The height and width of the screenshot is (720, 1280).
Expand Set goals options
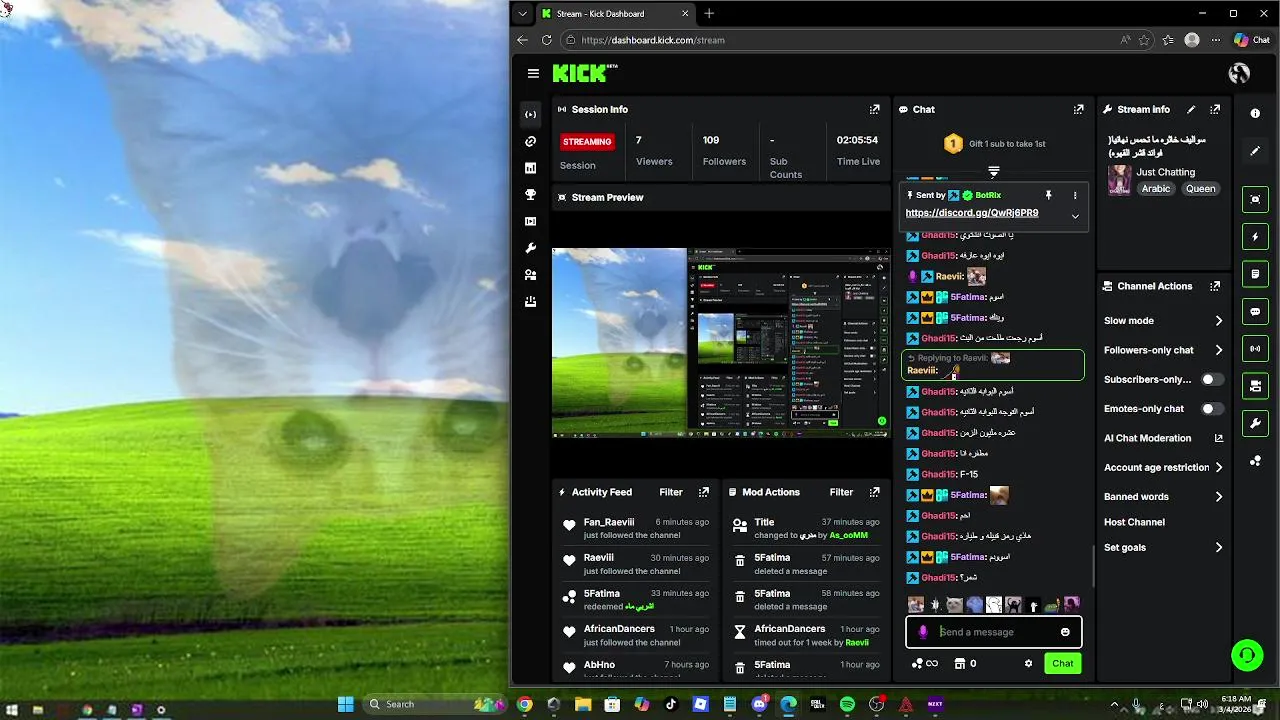[x=1218, y=548]
